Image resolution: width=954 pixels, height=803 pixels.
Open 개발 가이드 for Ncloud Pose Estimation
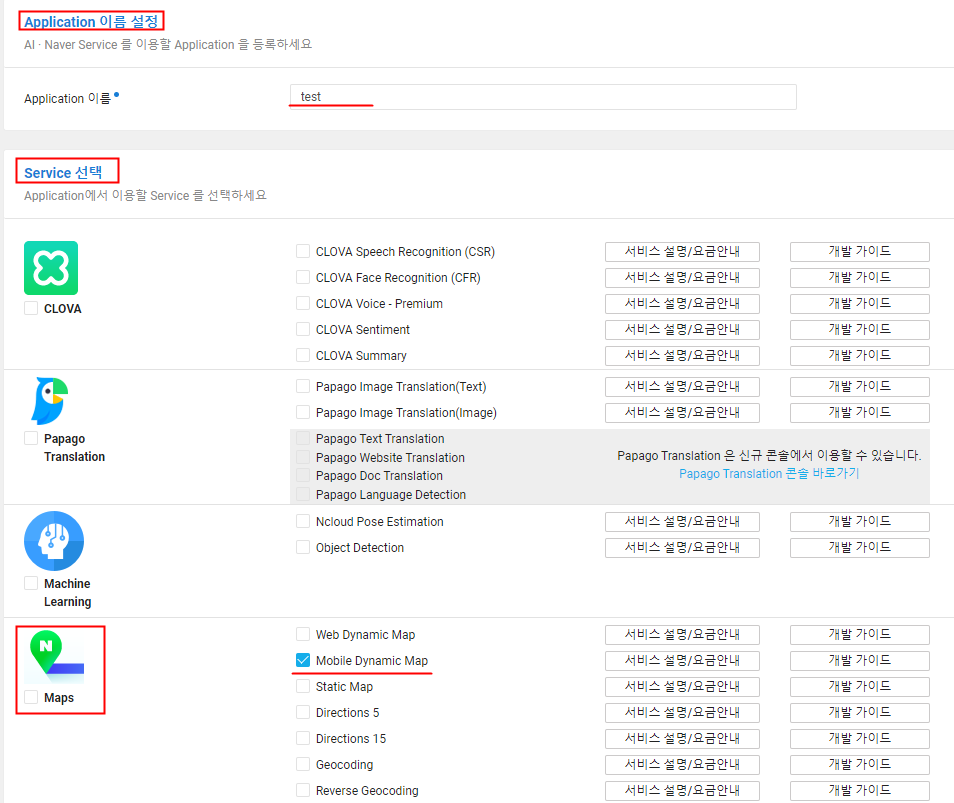point(860,521)
